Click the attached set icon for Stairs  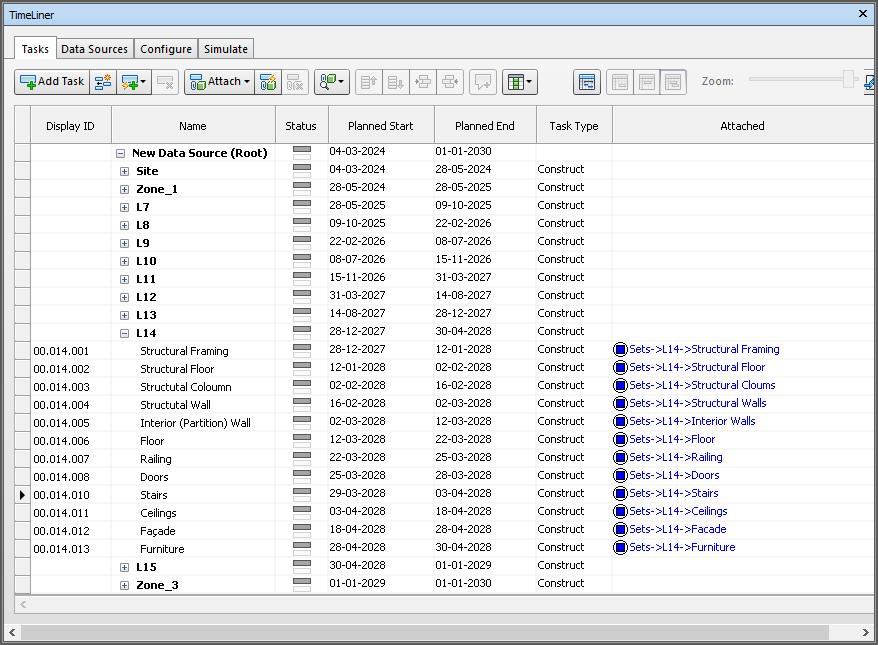[x=620, y=494]
